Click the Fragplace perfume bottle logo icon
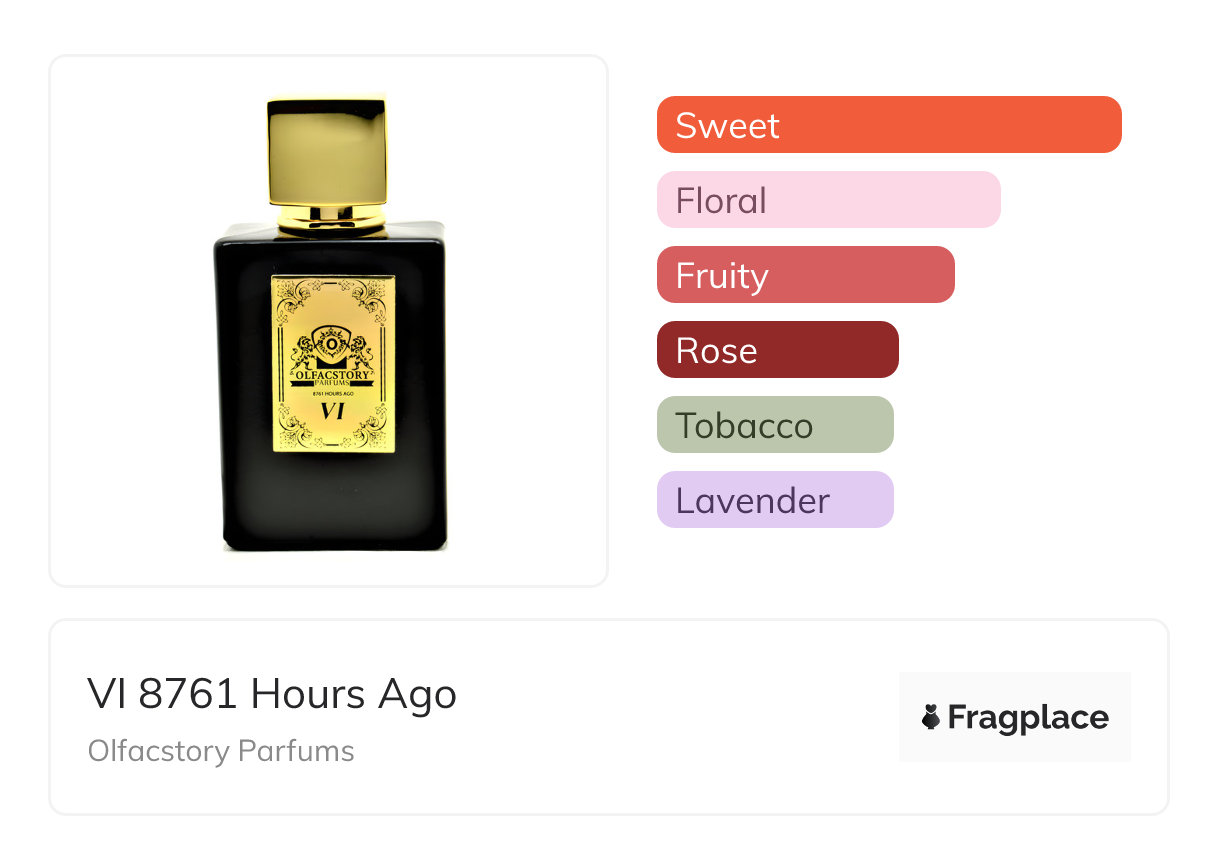The width and height of the screenshot is (1218, 864). (932, 717)
